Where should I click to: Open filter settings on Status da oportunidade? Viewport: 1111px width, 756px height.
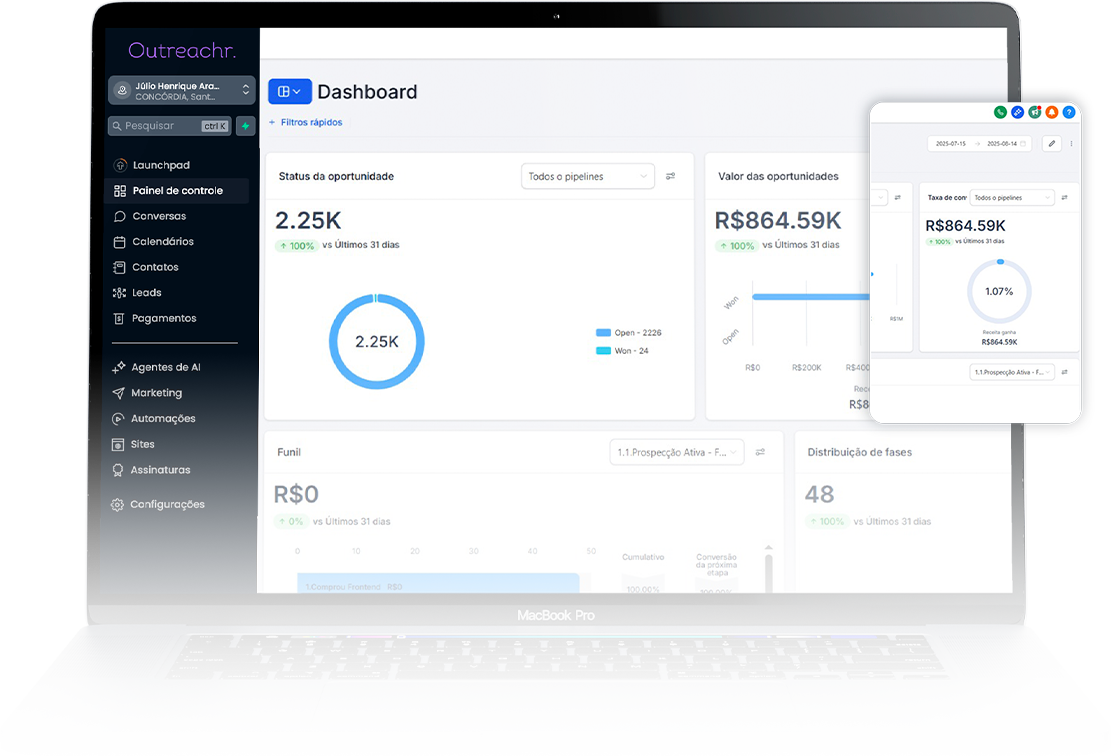point(670,176)
